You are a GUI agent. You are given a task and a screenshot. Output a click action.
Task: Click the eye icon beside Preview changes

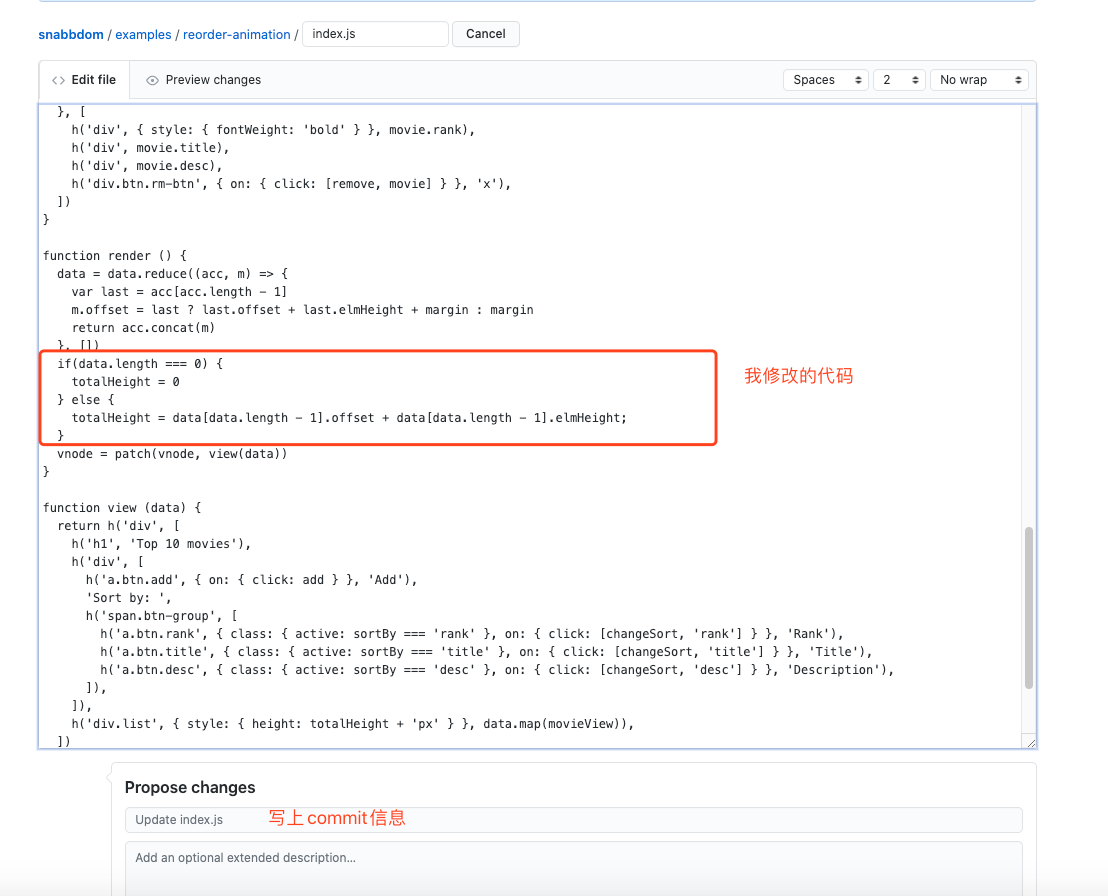pos(152,79)
